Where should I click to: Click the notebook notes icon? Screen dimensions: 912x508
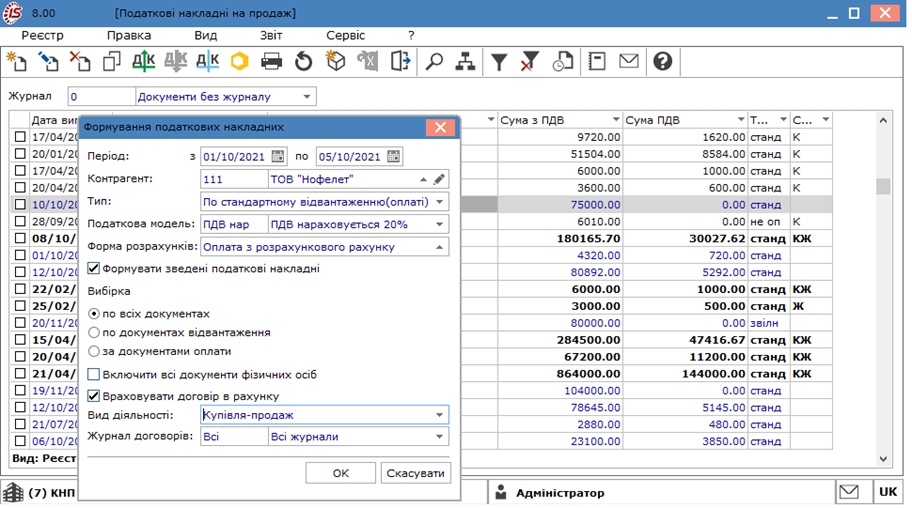point(597,61)
